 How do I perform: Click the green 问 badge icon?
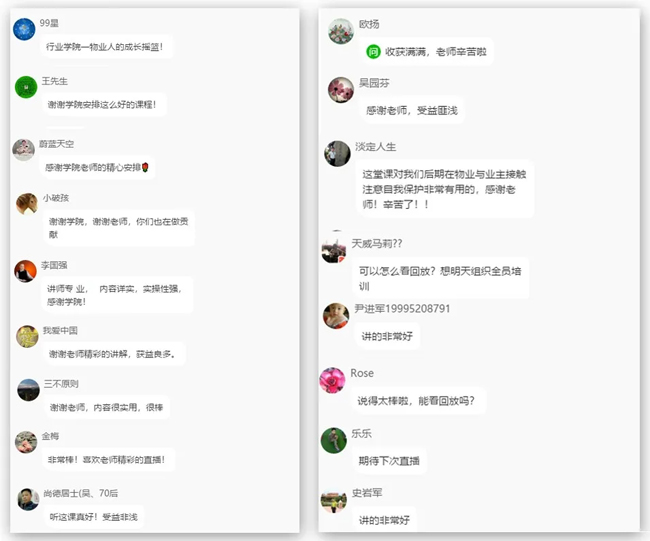click(373, 52)
